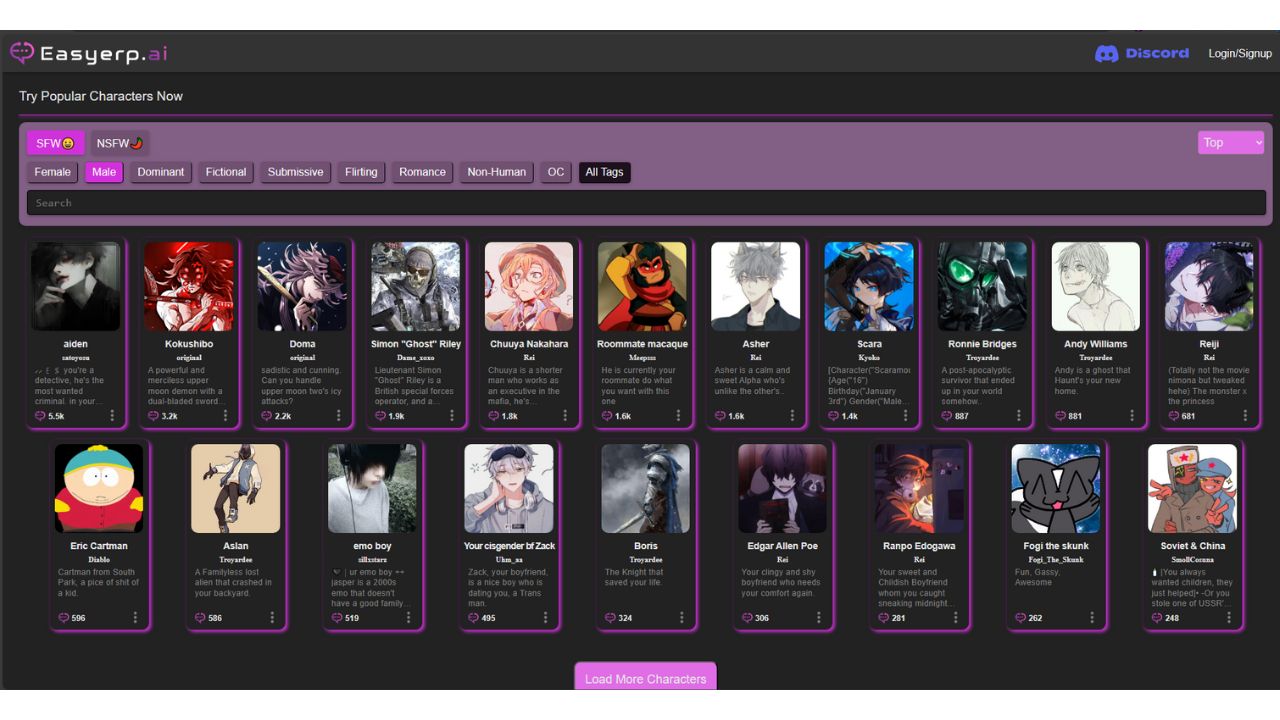Expand the All Tags list
The height and width of the screenshot is (720, 1280).
click(604, 172)
